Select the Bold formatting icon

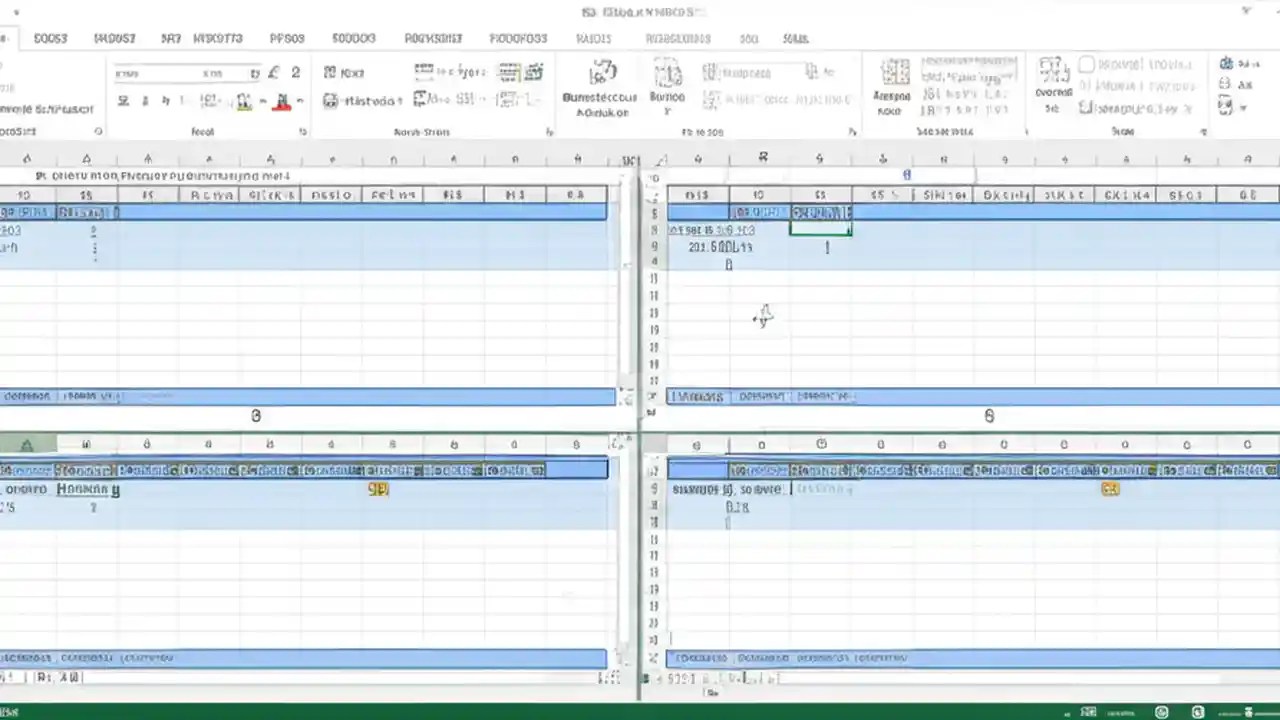(x=122, y=101)
